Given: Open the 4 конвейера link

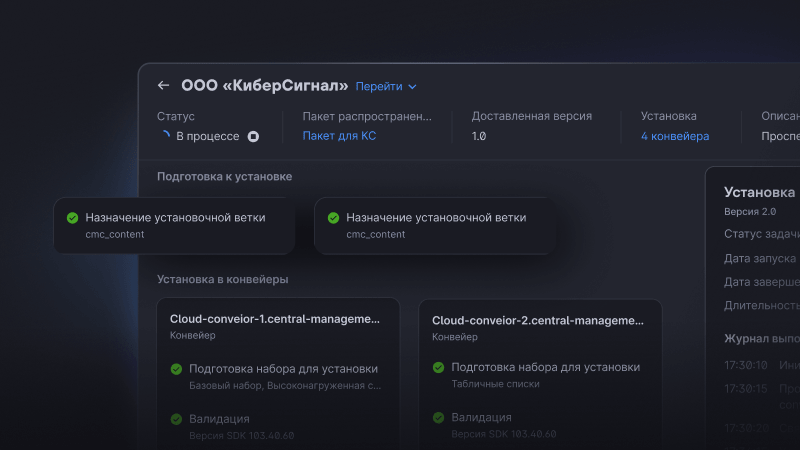Looking at the screenshot, I should point(675,136).
